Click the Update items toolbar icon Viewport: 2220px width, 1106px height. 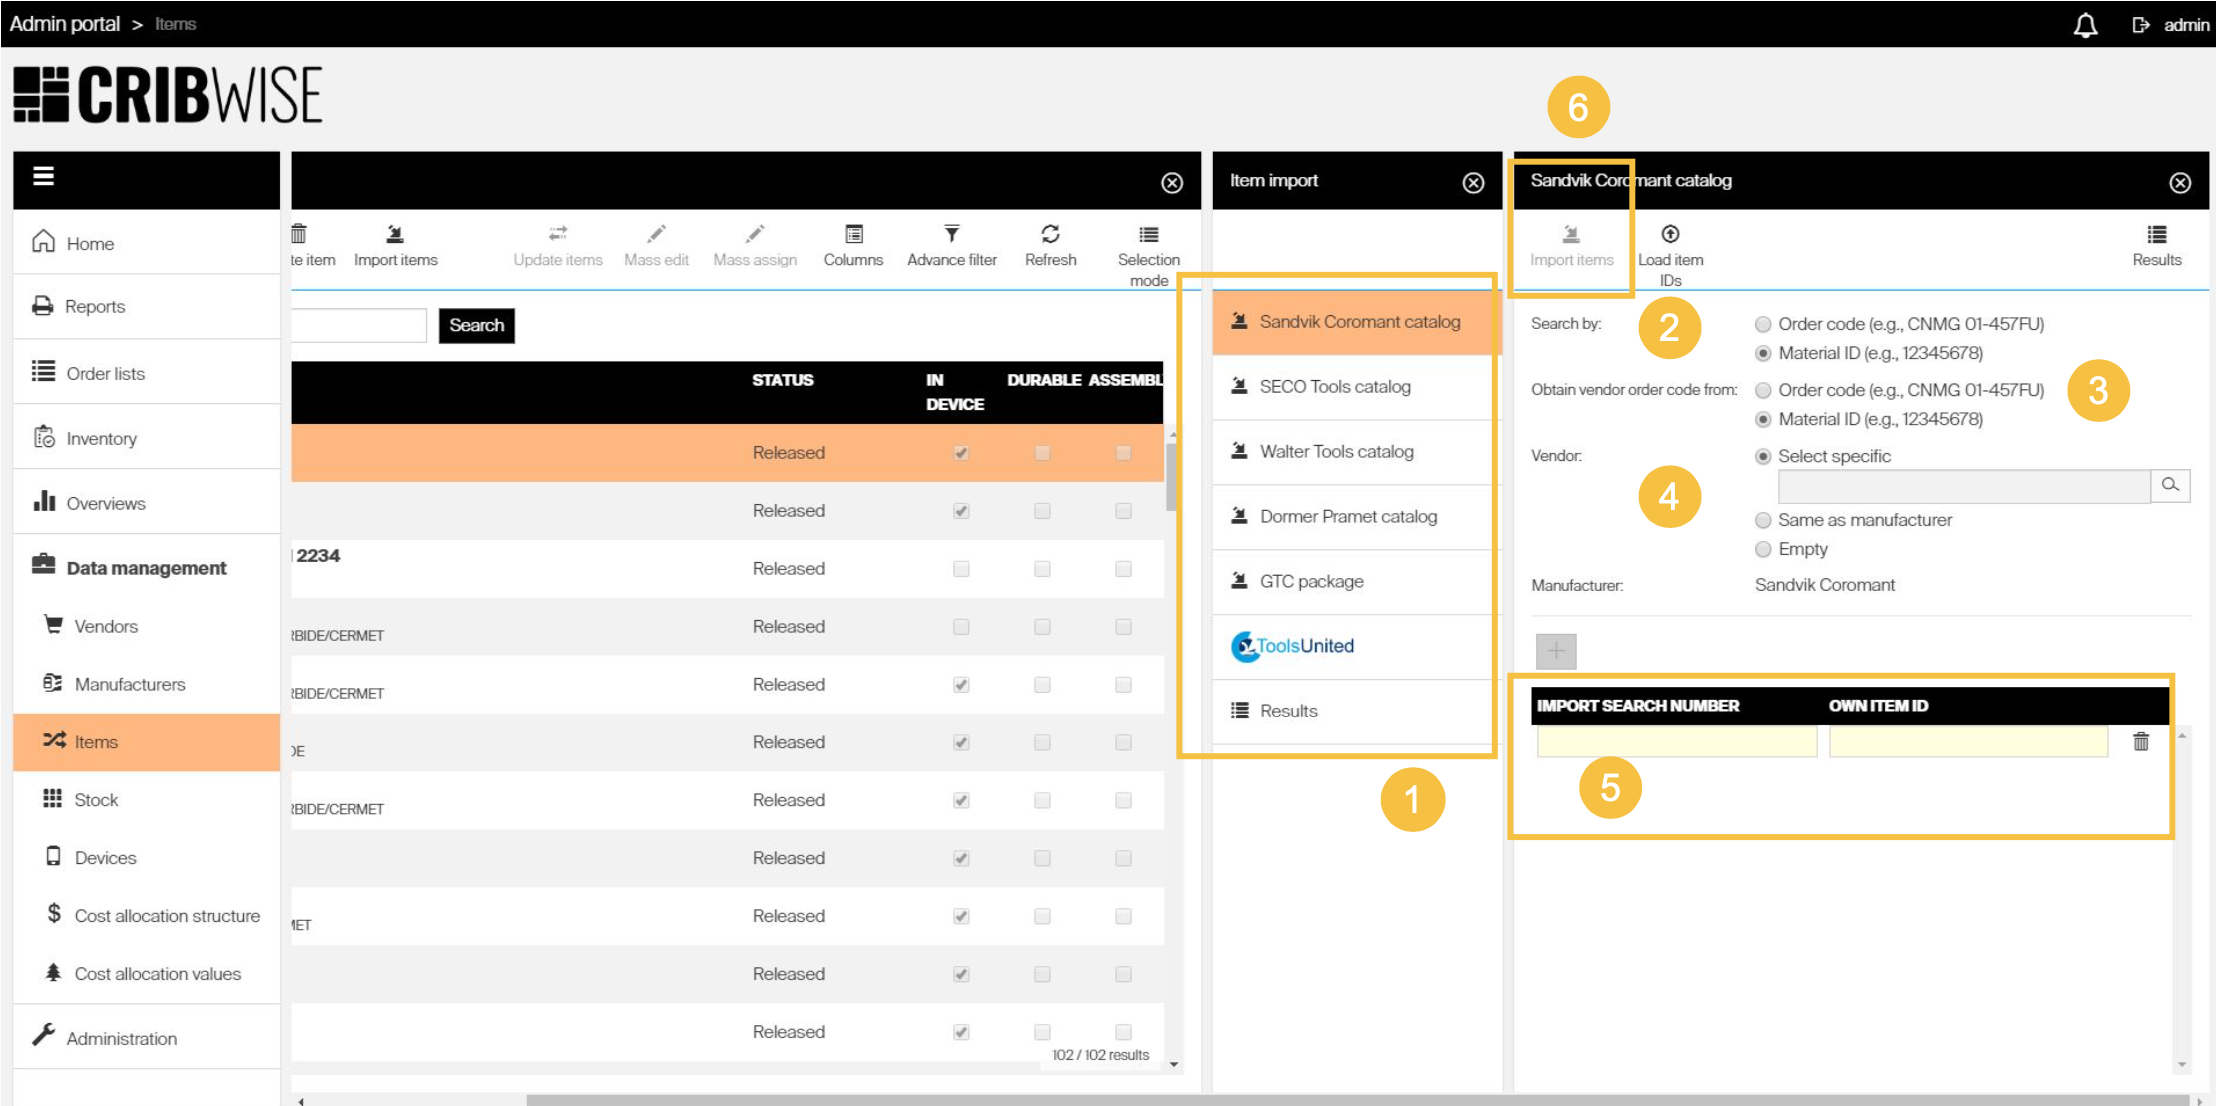558,245
